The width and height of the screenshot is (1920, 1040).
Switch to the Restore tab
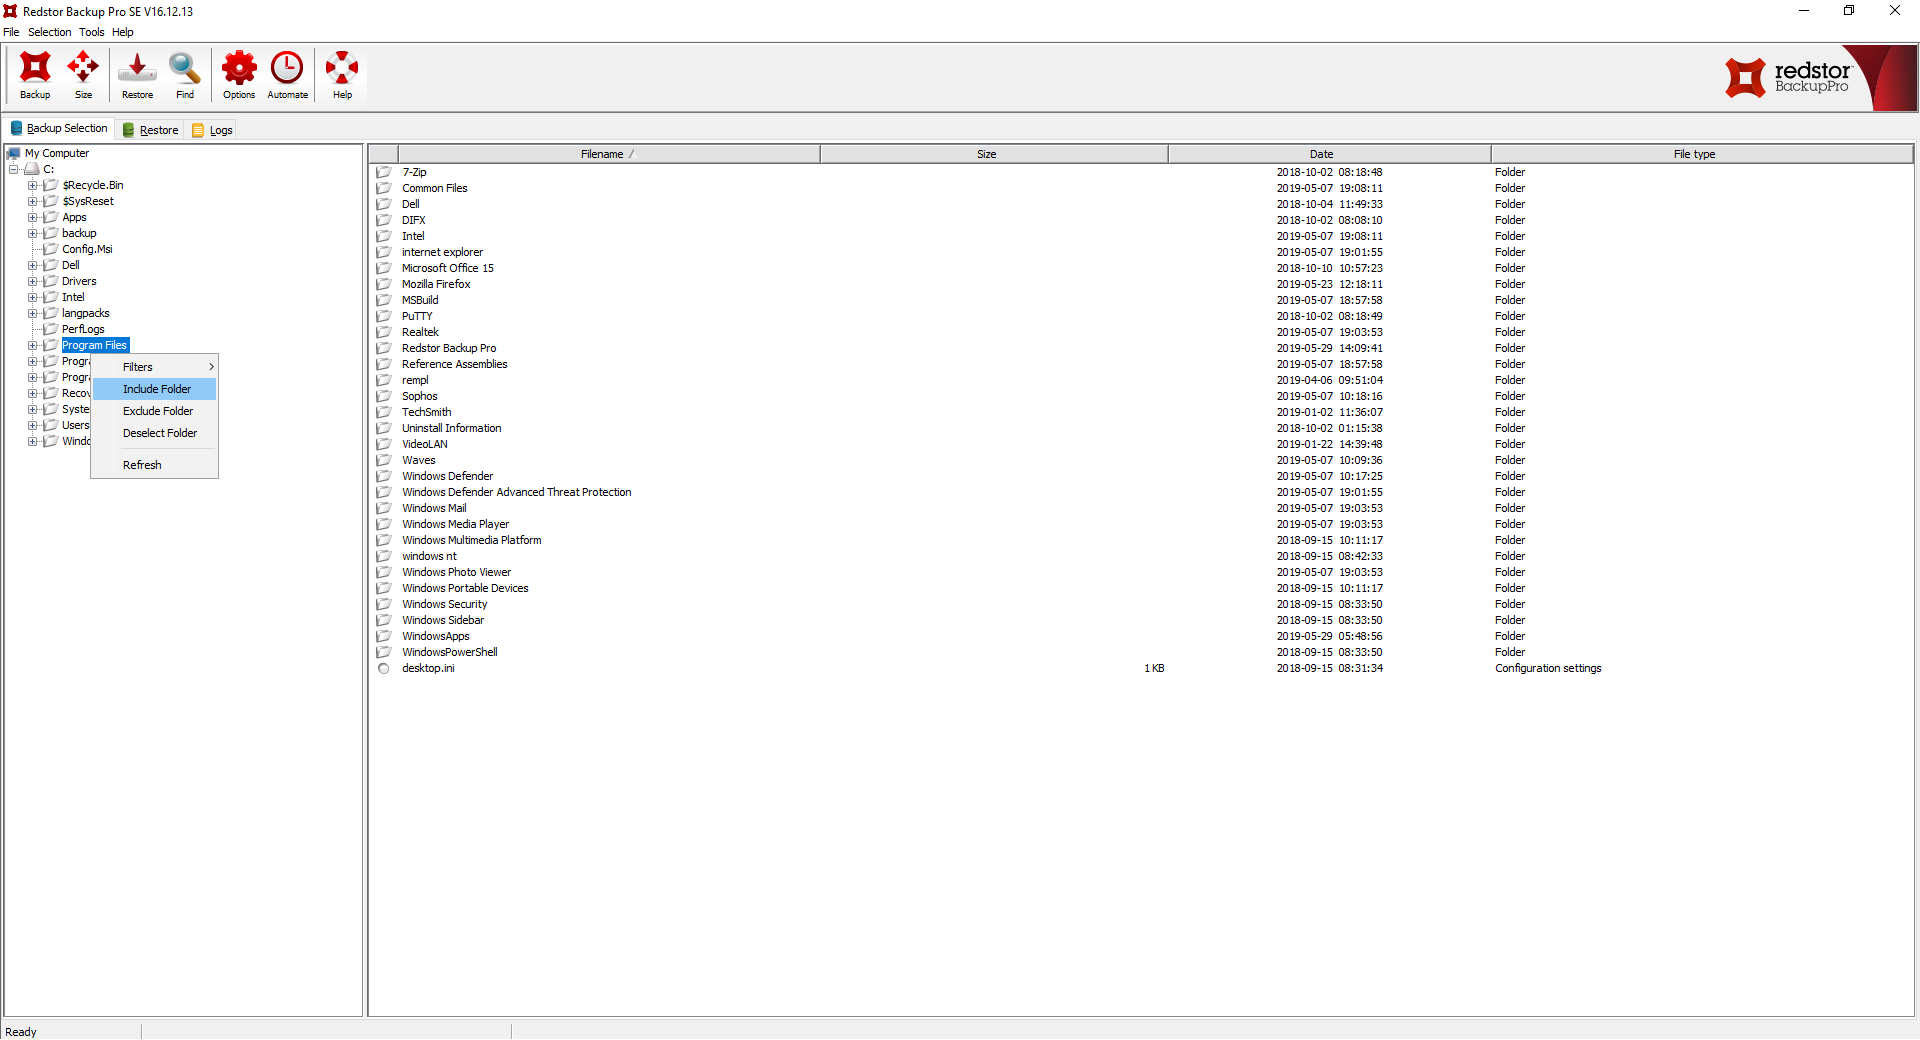[x=150, y=130]
